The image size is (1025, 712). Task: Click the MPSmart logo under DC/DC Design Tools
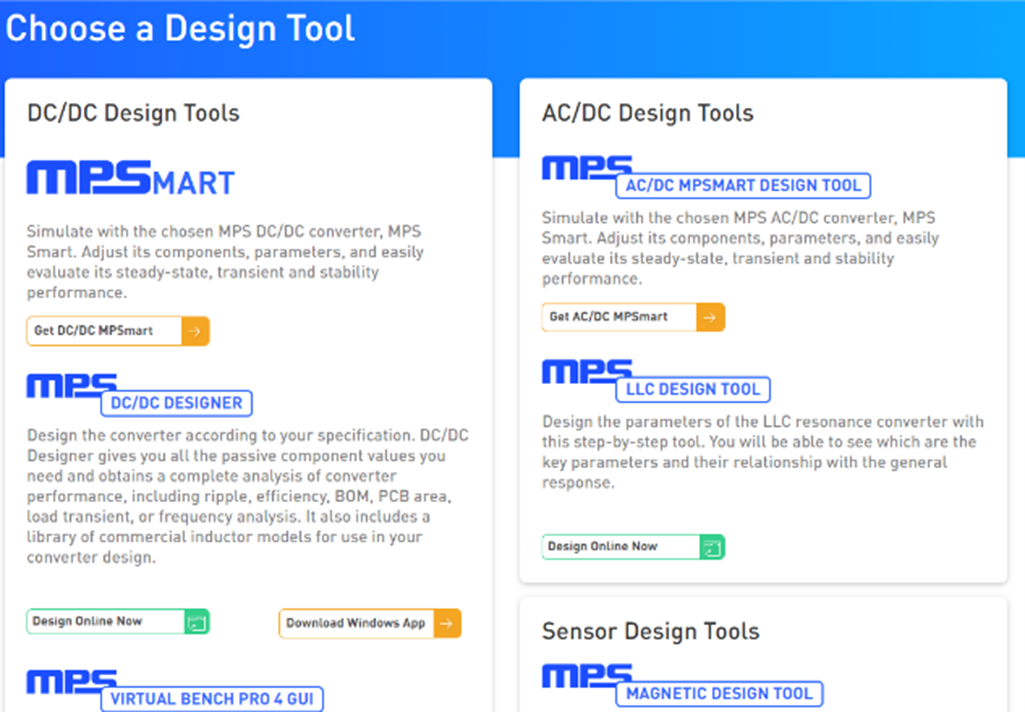[131, 178]
